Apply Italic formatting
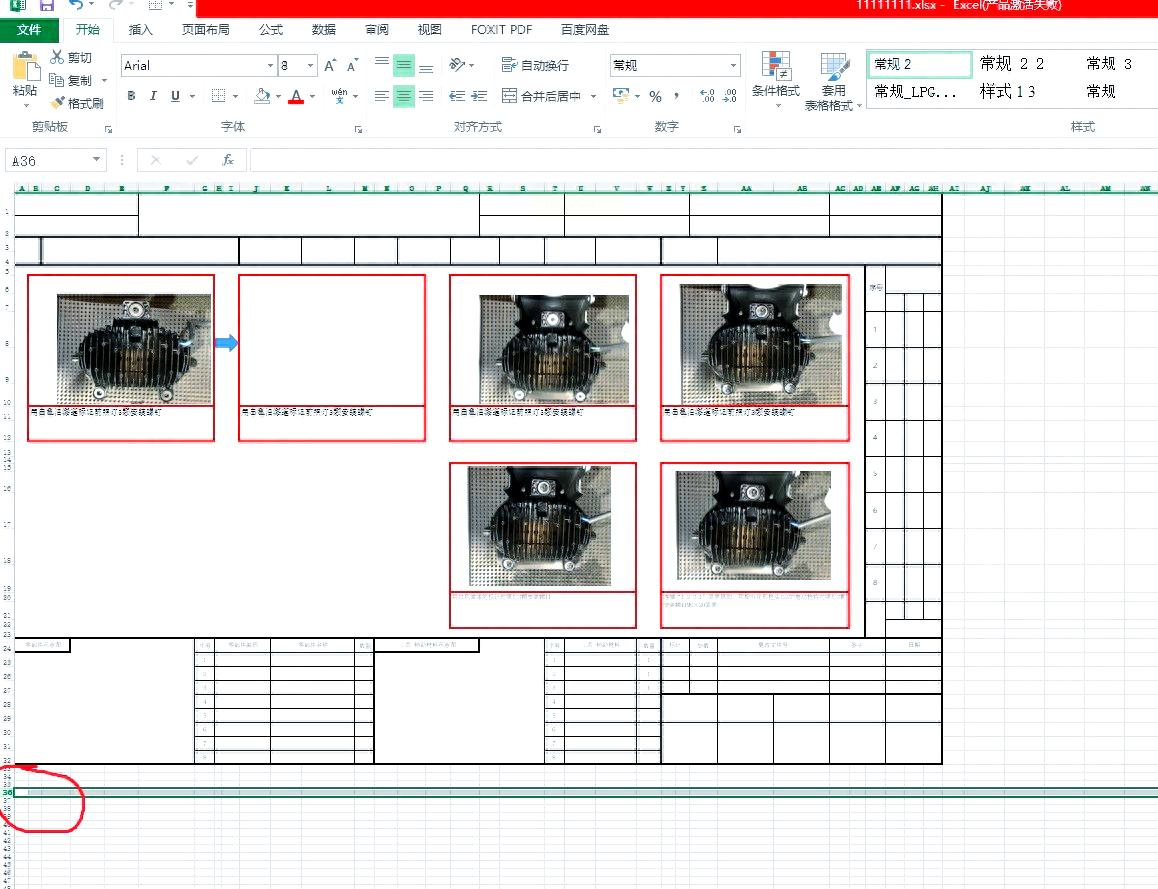Viewport: 1158px width, 889px height. tap(153, 96)
